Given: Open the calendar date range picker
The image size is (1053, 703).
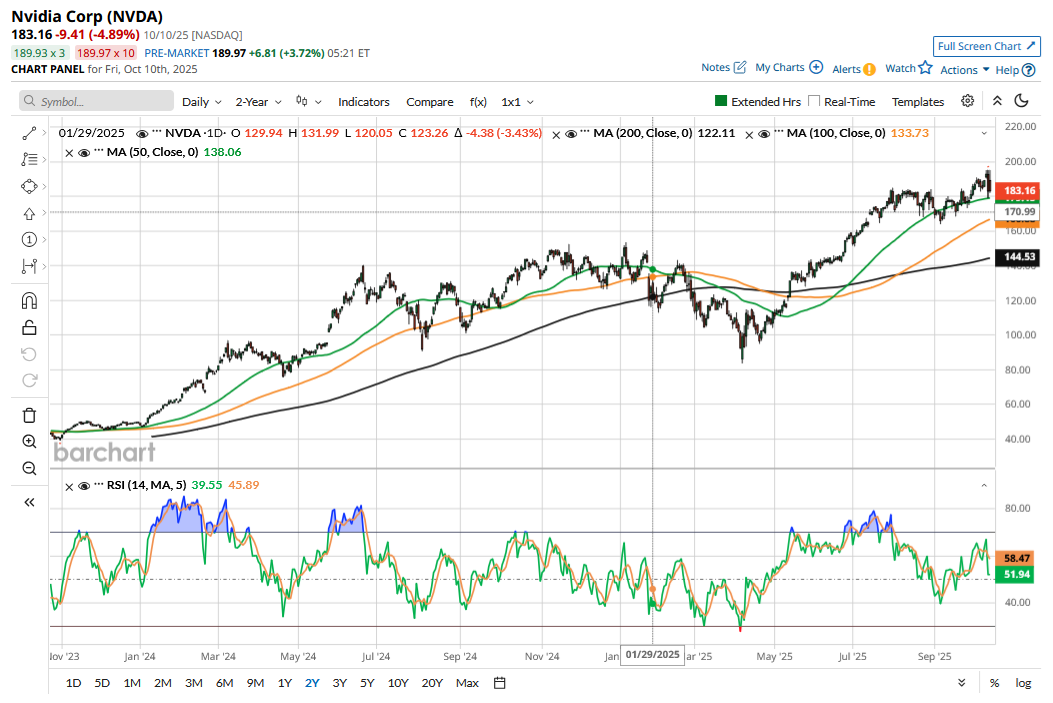Looking at the screenshot, I should tap(500, 683).
